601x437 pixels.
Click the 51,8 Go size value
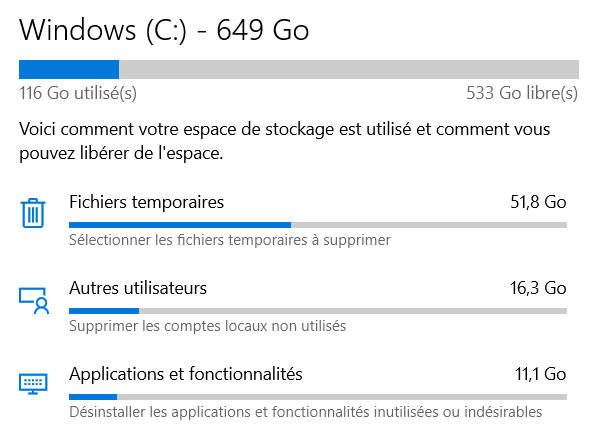pos(538,202)
